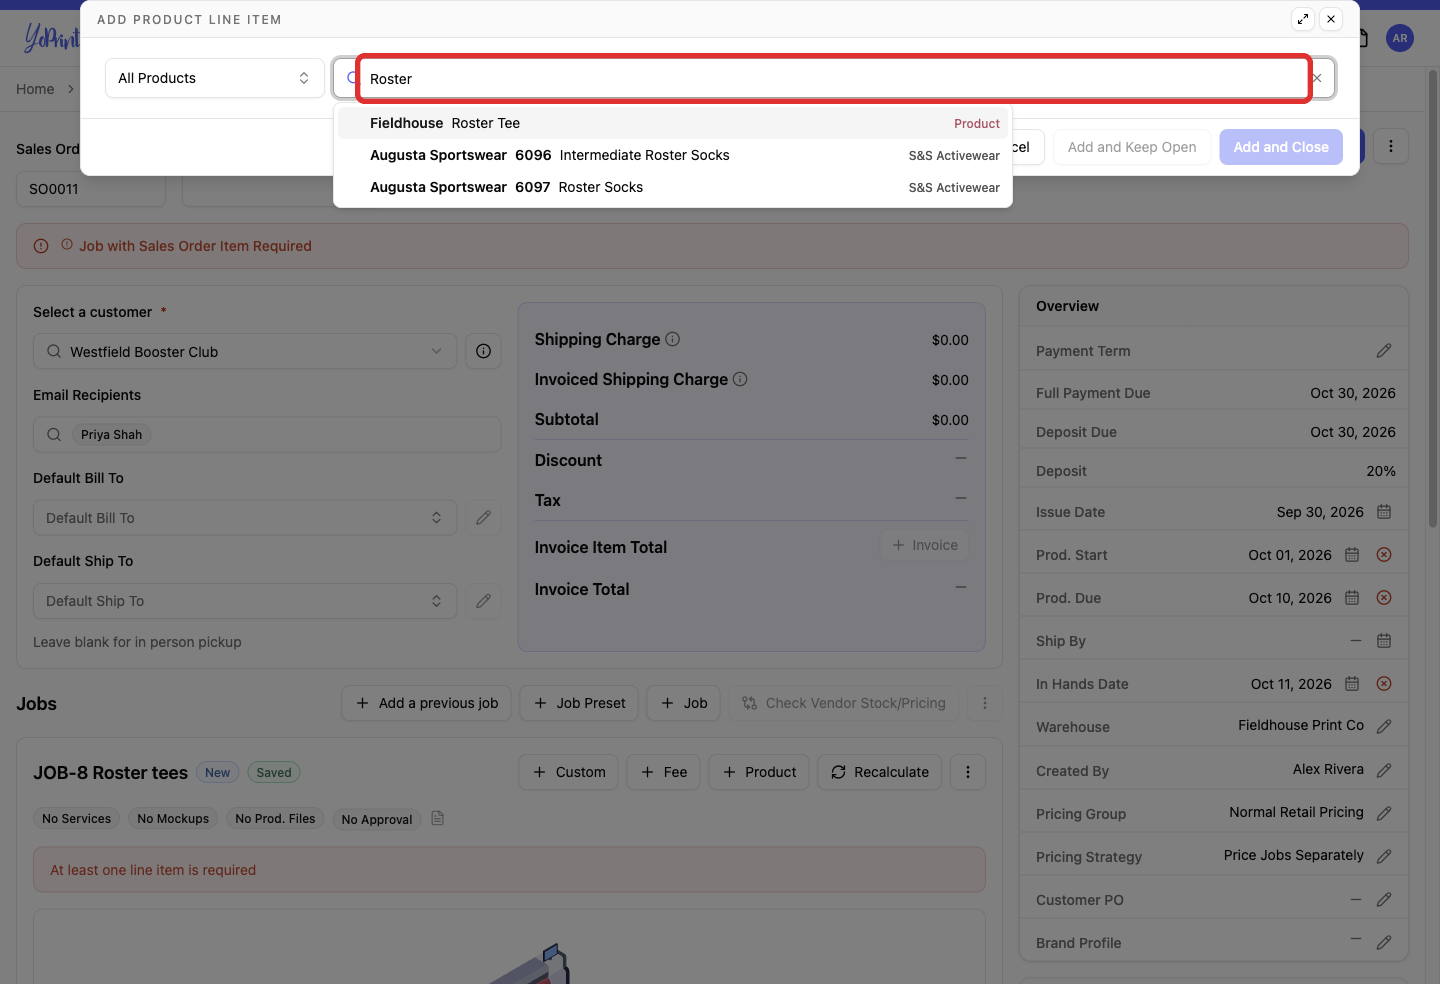Viewport: 1440px width, 984px height.
Task: Click Email Recipients field with Priya Shah
Action: (x=267, y=434)
